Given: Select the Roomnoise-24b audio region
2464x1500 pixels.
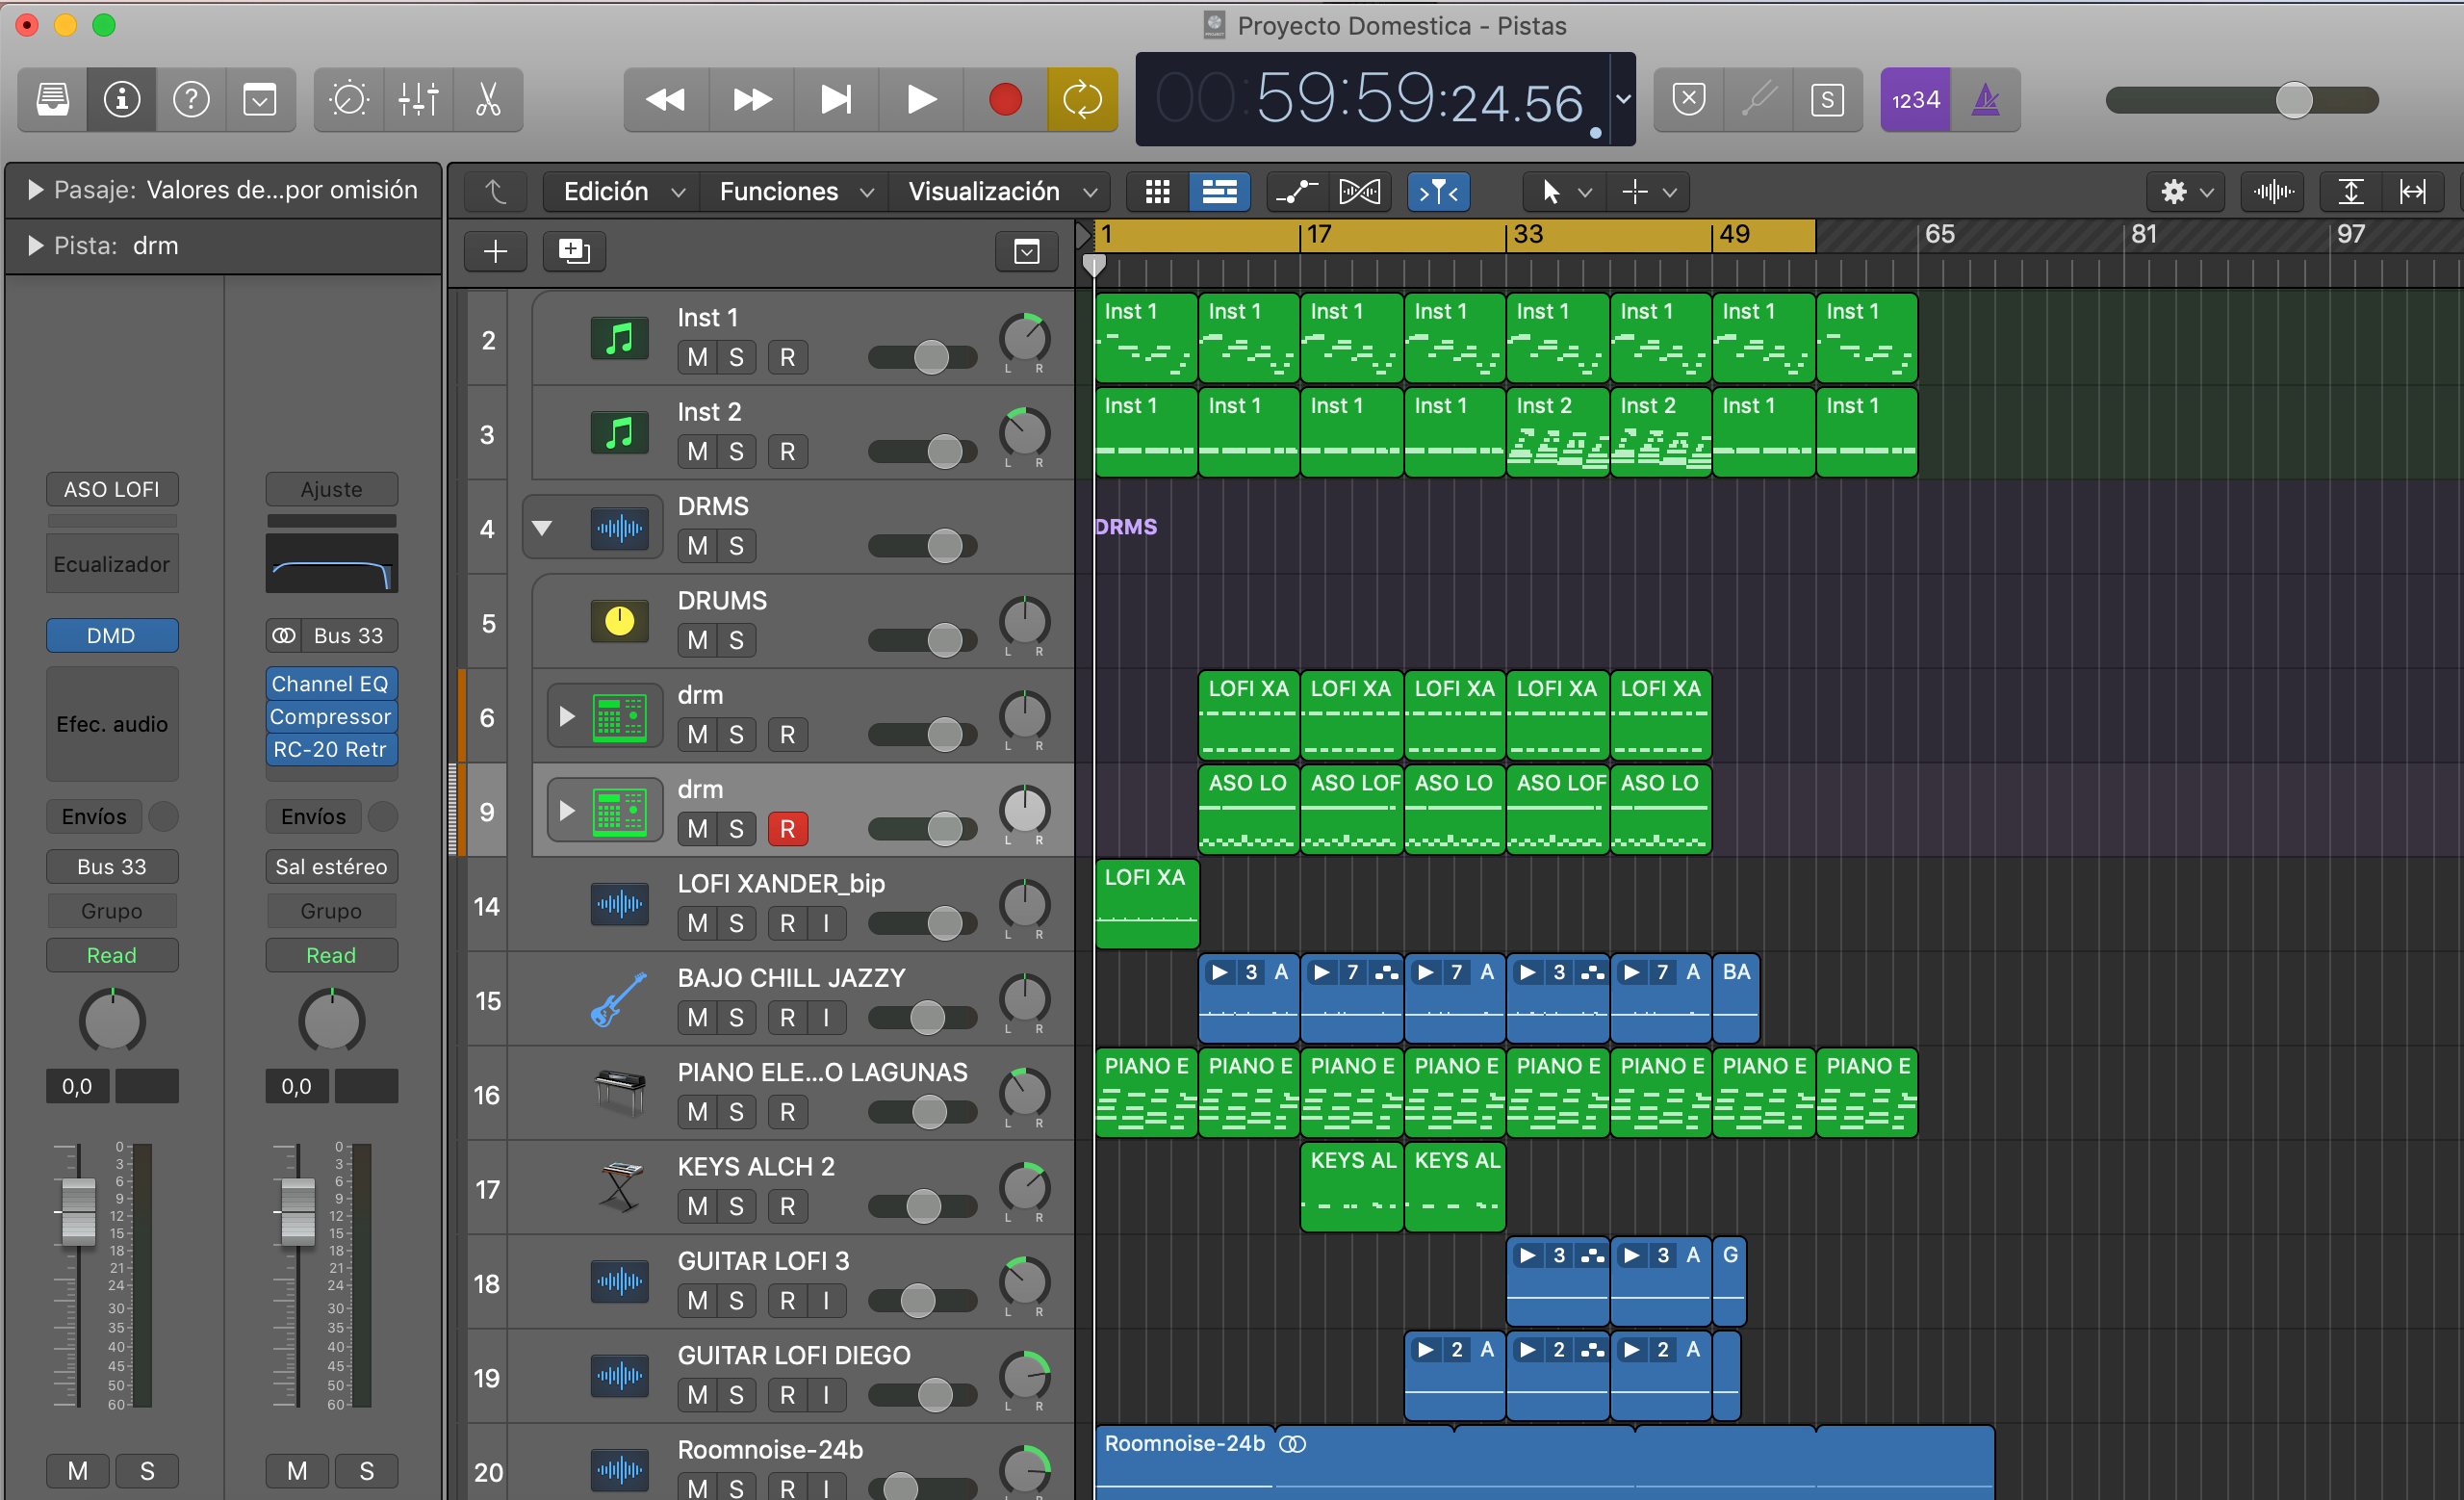Looking at the screenshot, I should 1544,1462.
